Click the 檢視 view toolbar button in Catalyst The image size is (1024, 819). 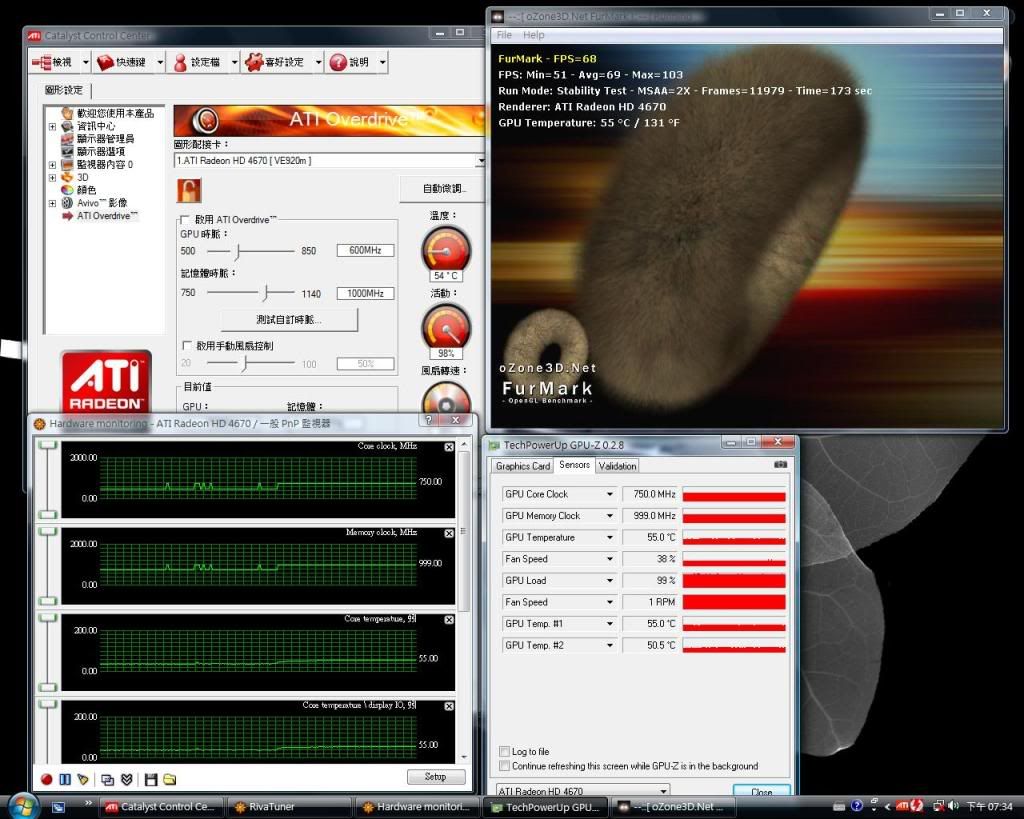click(52, 62)
